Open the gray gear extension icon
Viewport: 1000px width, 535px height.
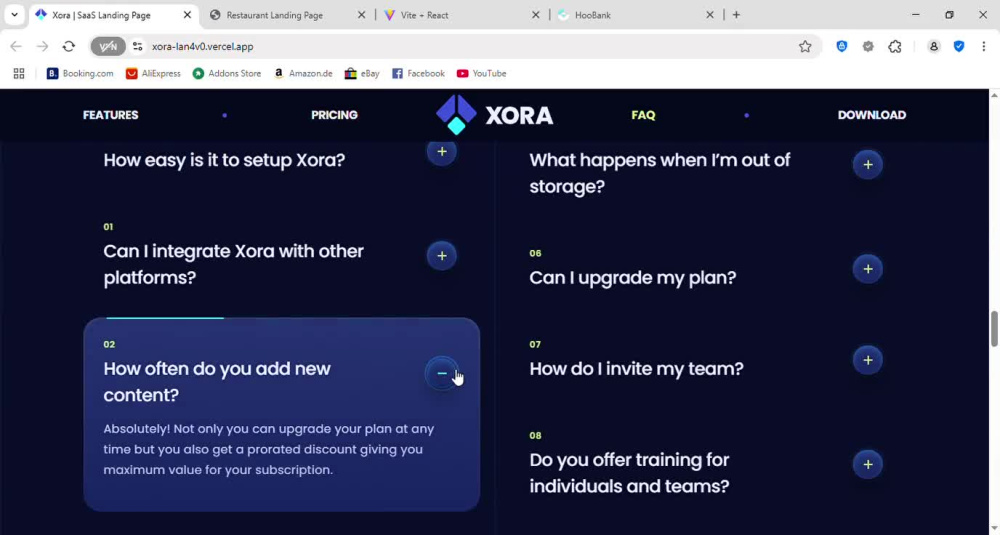tap(868, 46)
